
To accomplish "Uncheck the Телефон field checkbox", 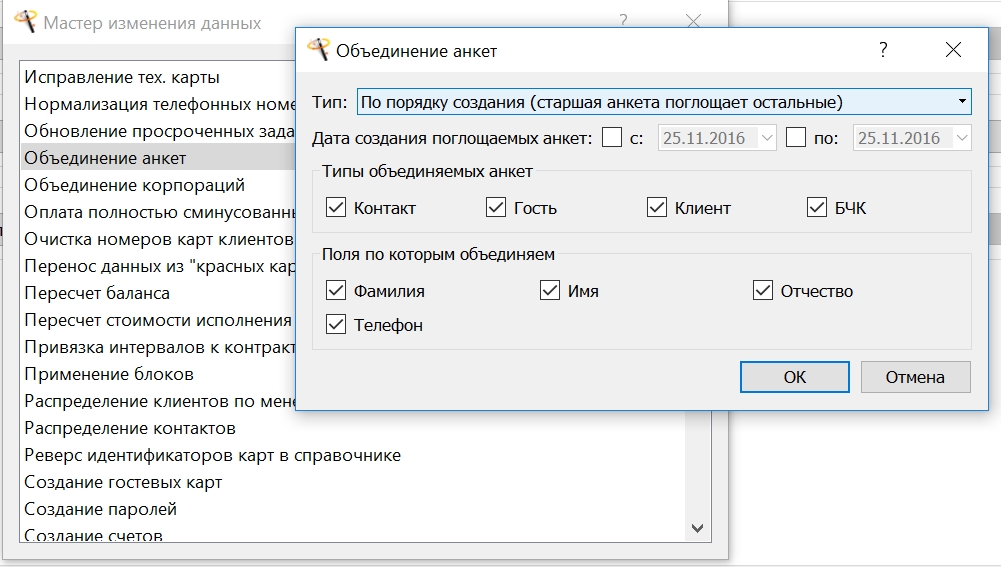I will [x=336, y=324].
